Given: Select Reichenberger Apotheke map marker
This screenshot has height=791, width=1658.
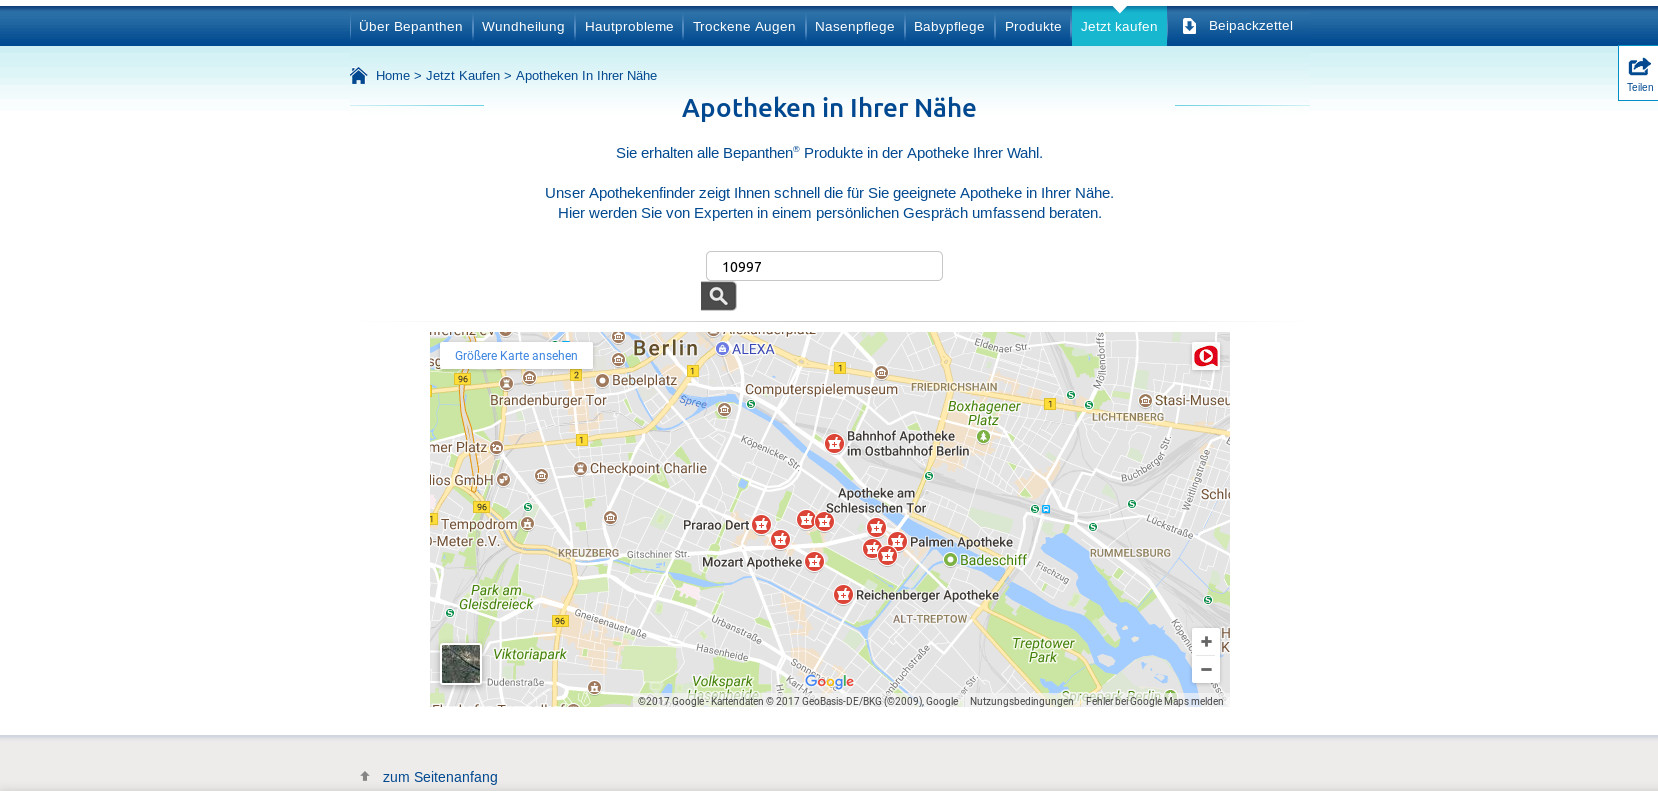Looking at the screenshot, I should click(843, 595).
